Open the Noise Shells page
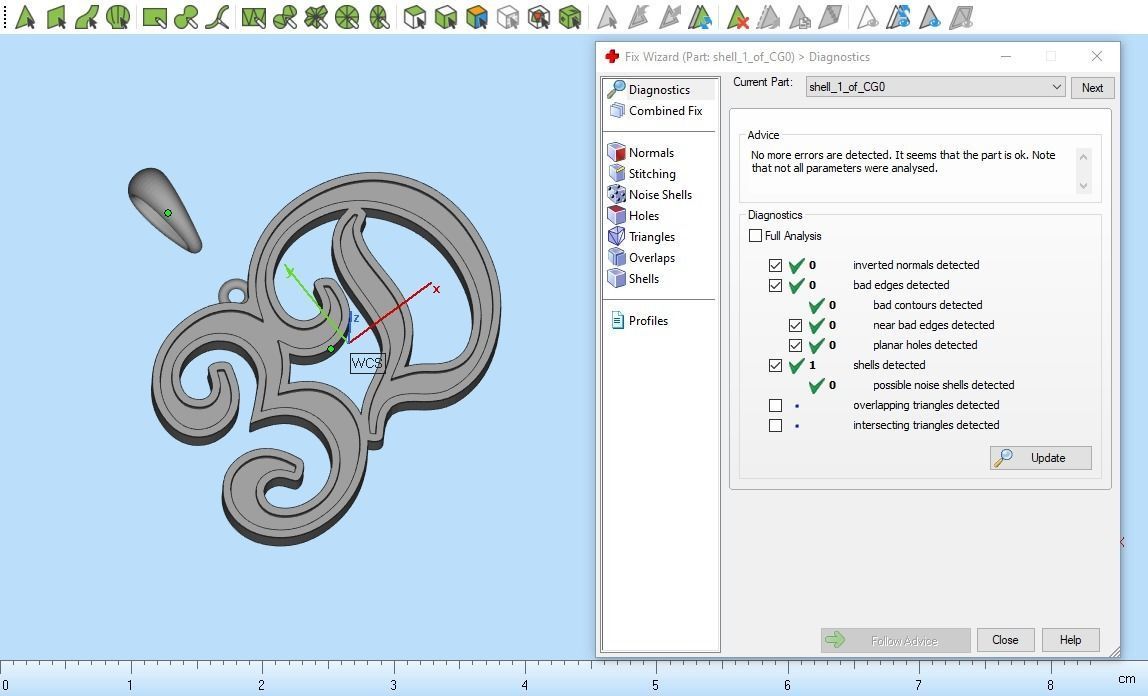 [660, 195]
